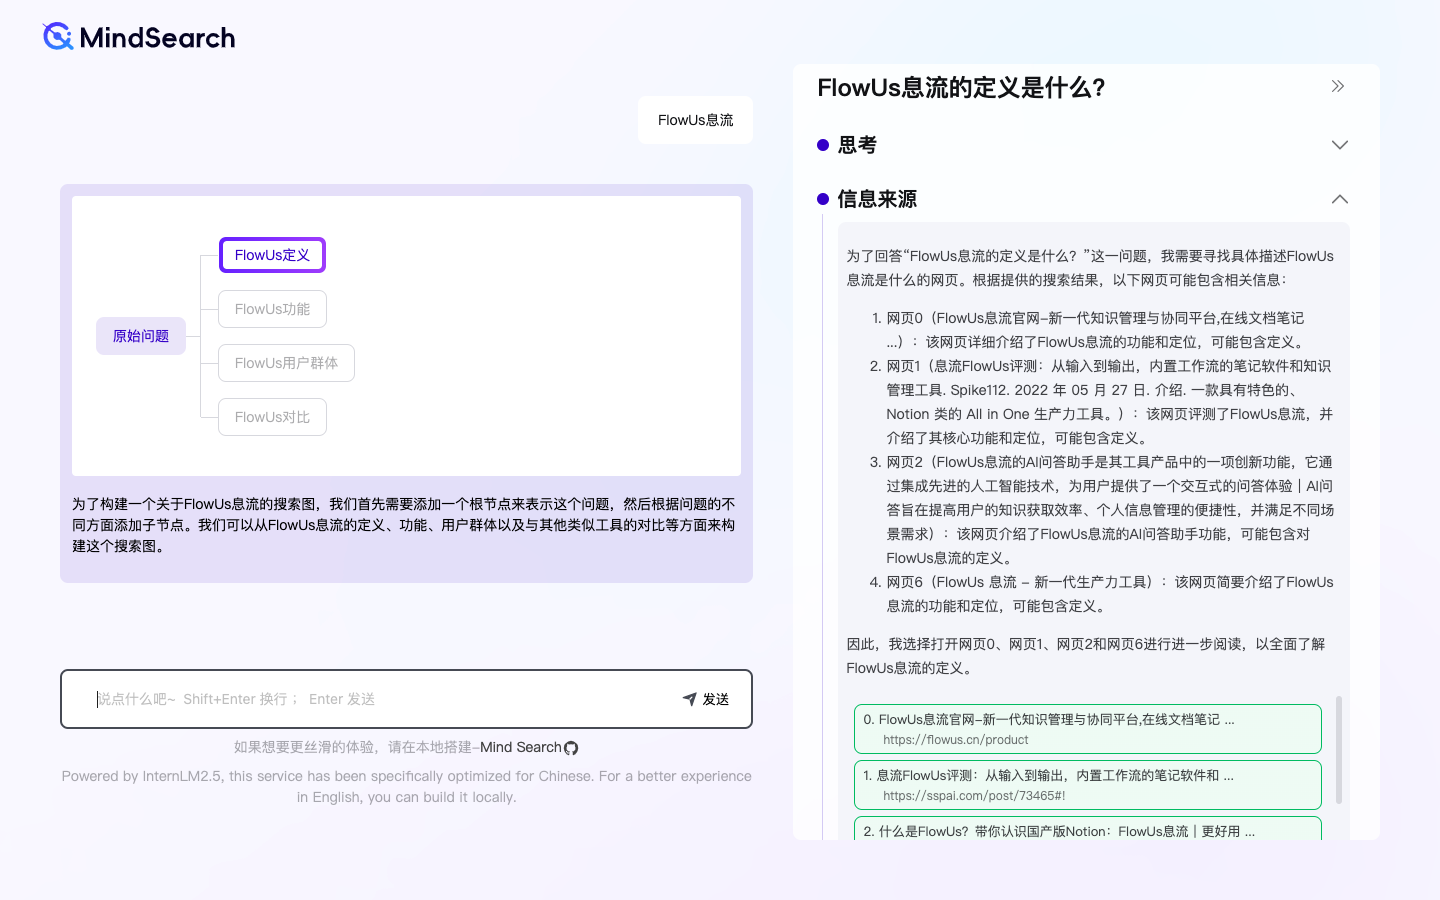Select the FlowUs功能 node
This screenshot has width=1440, height=900.
(x=272, y=309)
